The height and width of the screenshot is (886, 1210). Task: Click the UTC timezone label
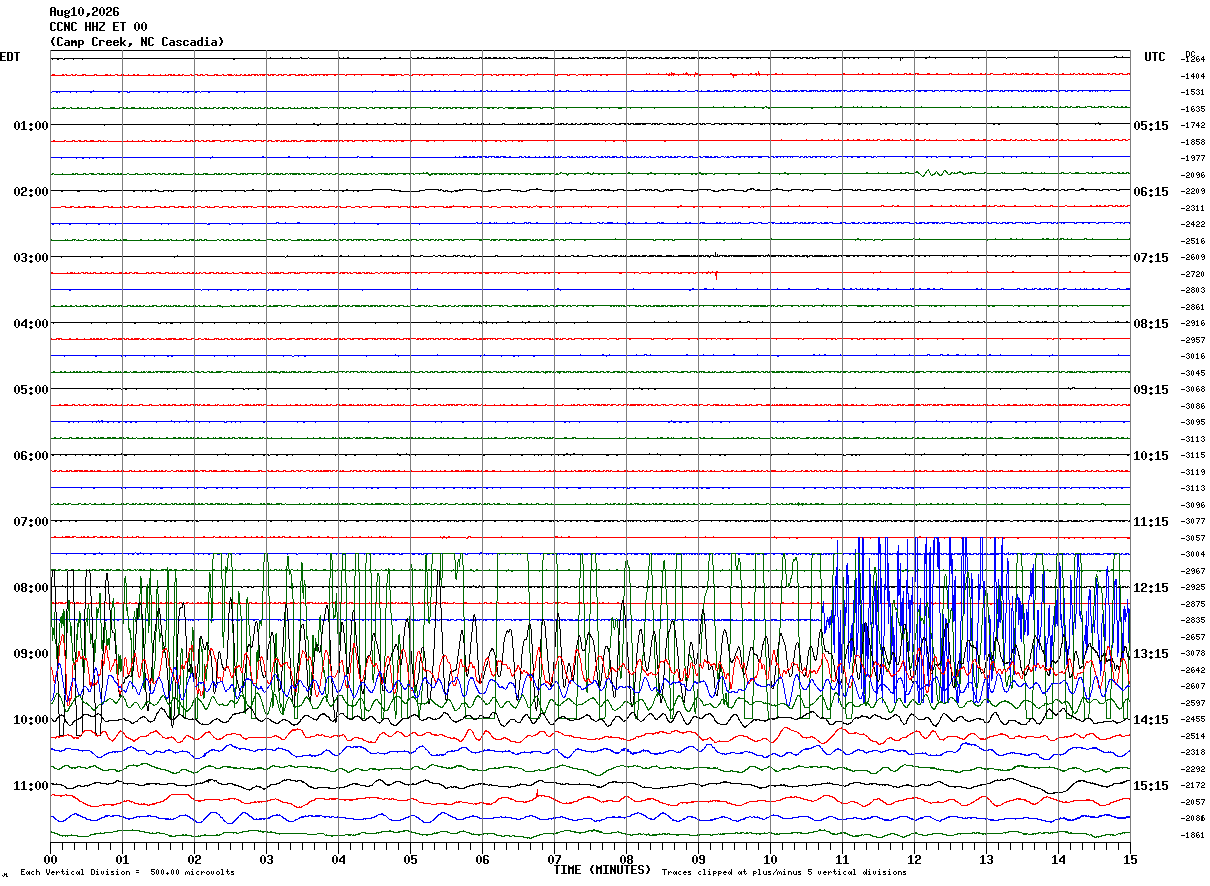(x=1155, y=57)
